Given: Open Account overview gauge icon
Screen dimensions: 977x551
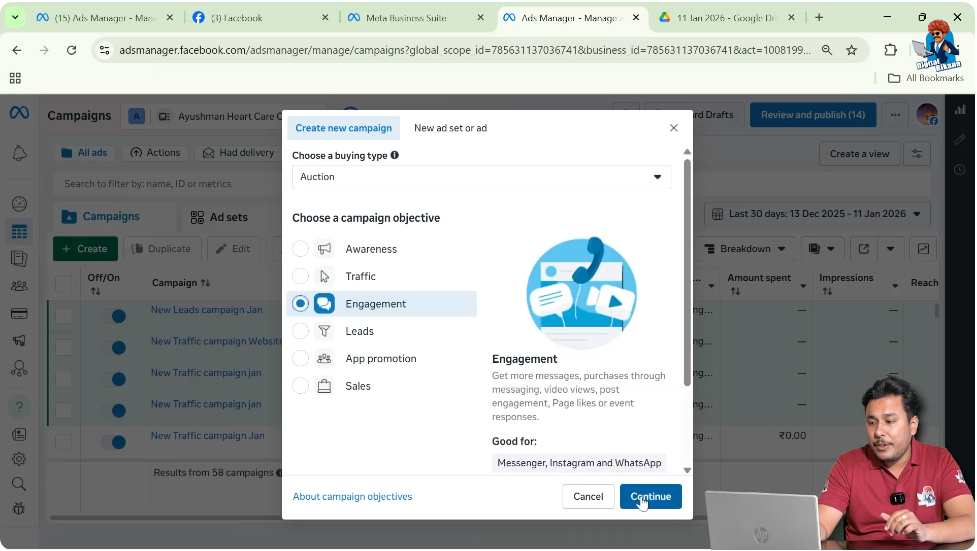Looking at the screenshot, I should click(19, 204).
